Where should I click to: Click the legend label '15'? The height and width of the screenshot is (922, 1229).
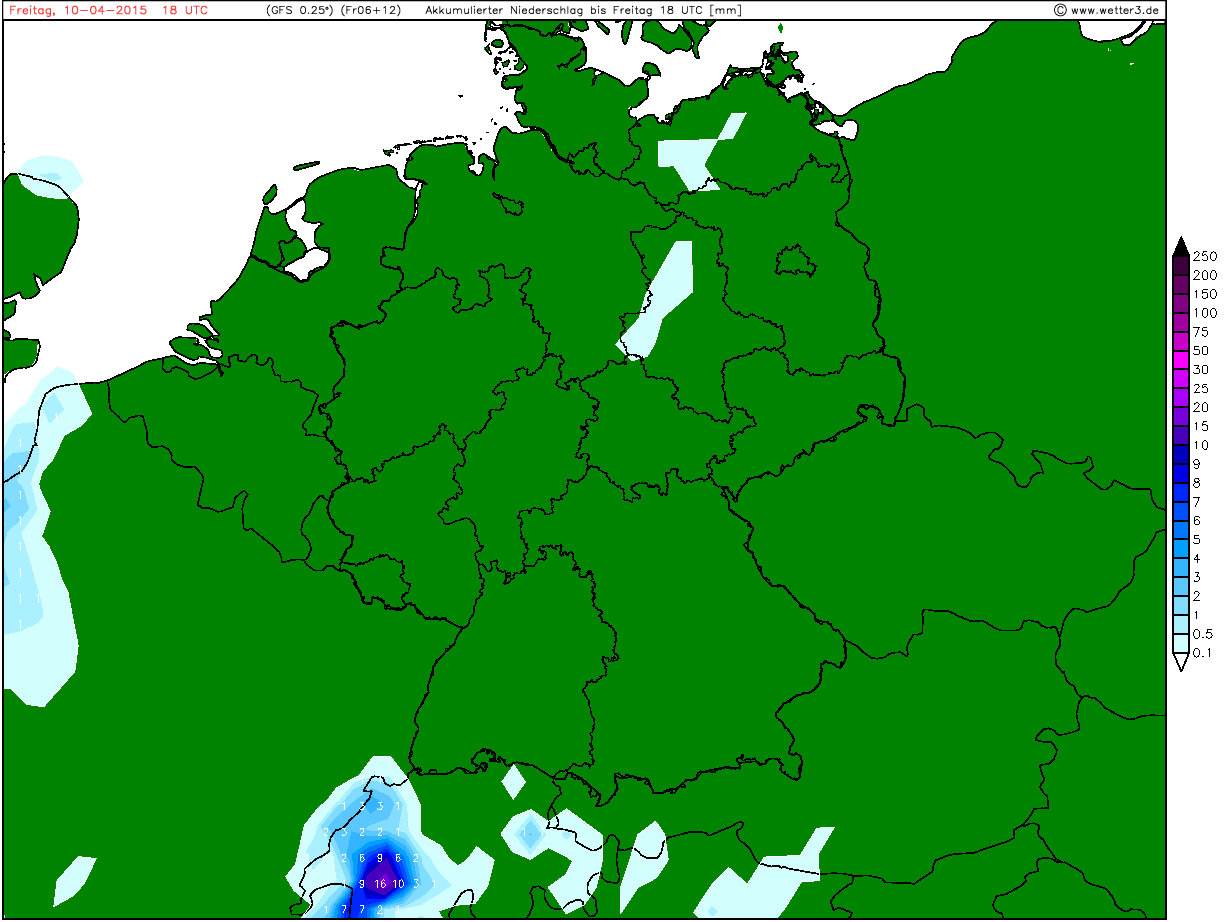tap(1201, 427)
